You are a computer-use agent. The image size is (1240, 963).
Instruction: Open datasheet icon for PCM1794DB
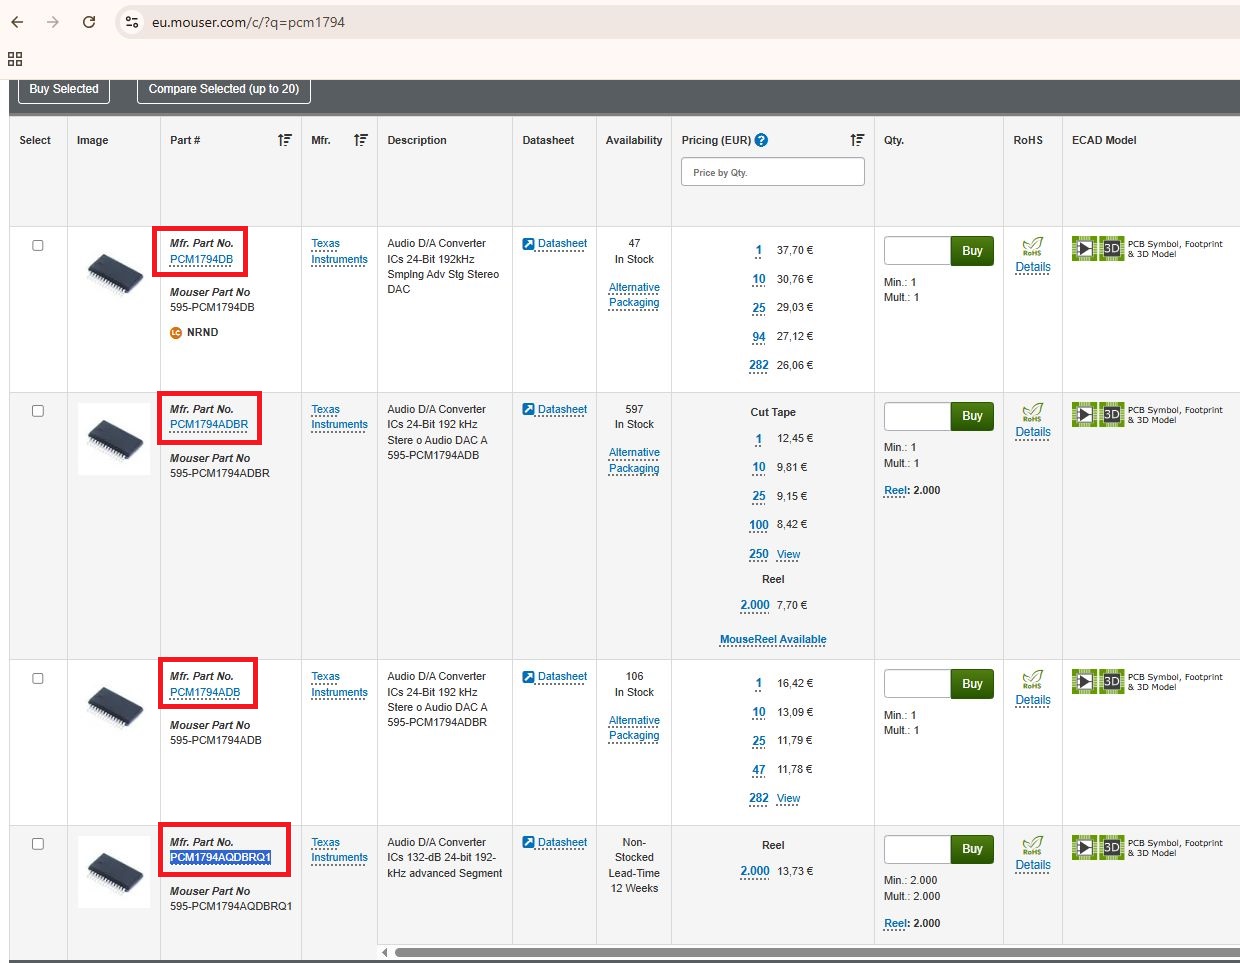click(x=529, y=243)
